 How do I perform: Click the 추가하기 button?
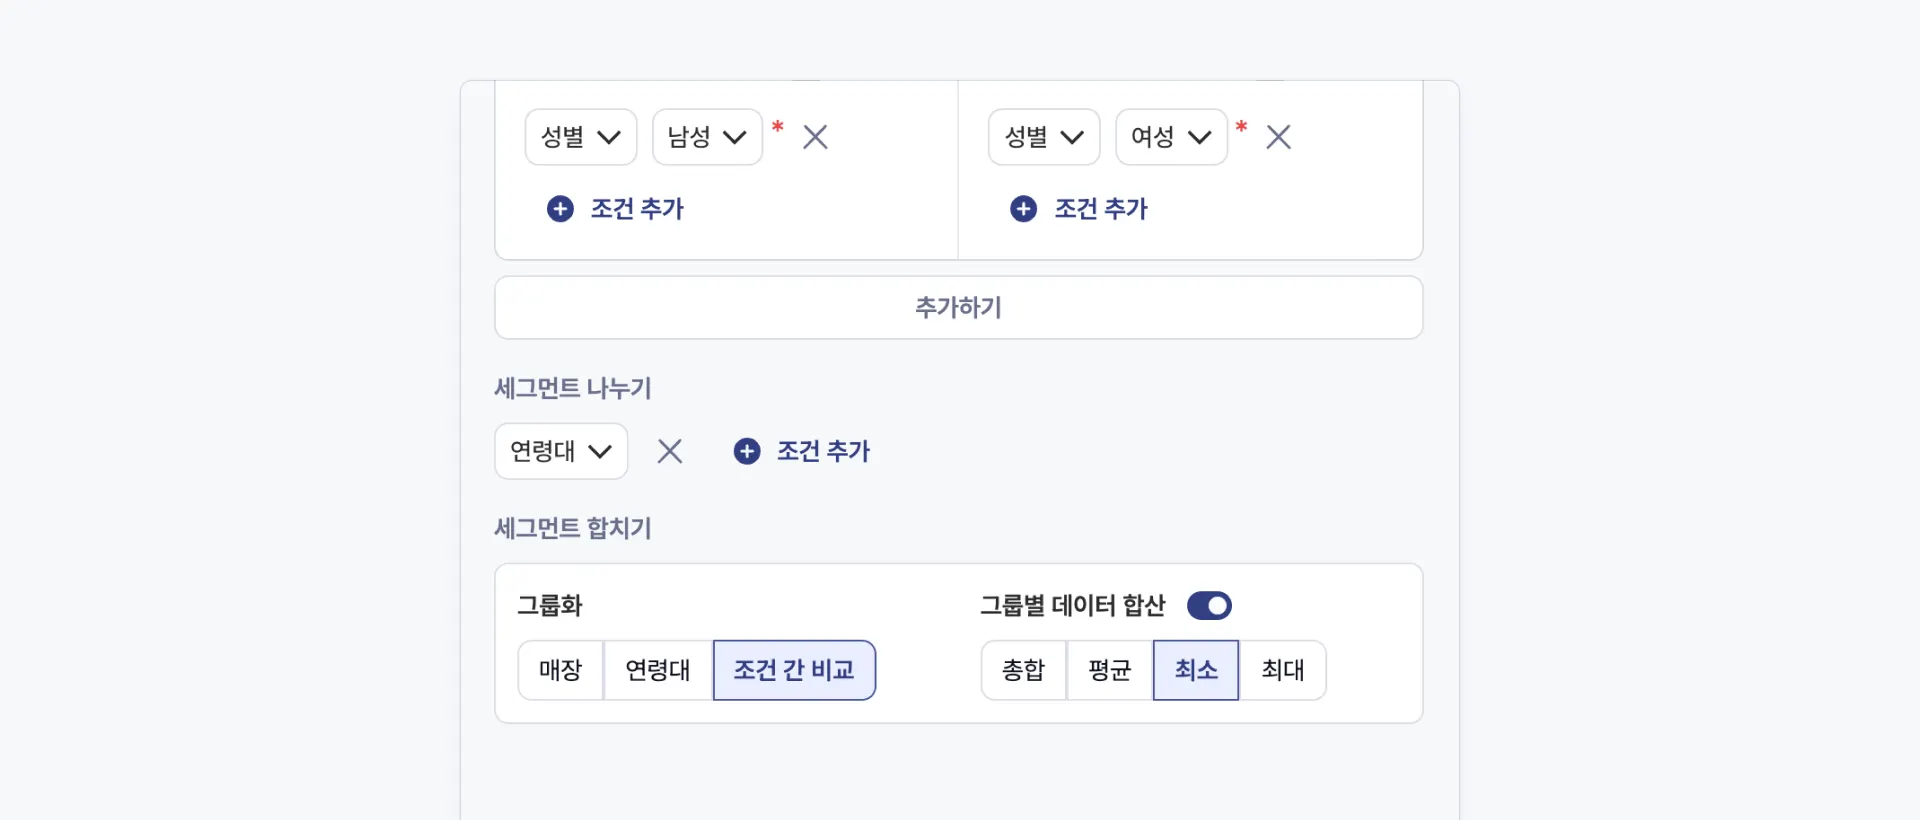(x=958, y=308)
